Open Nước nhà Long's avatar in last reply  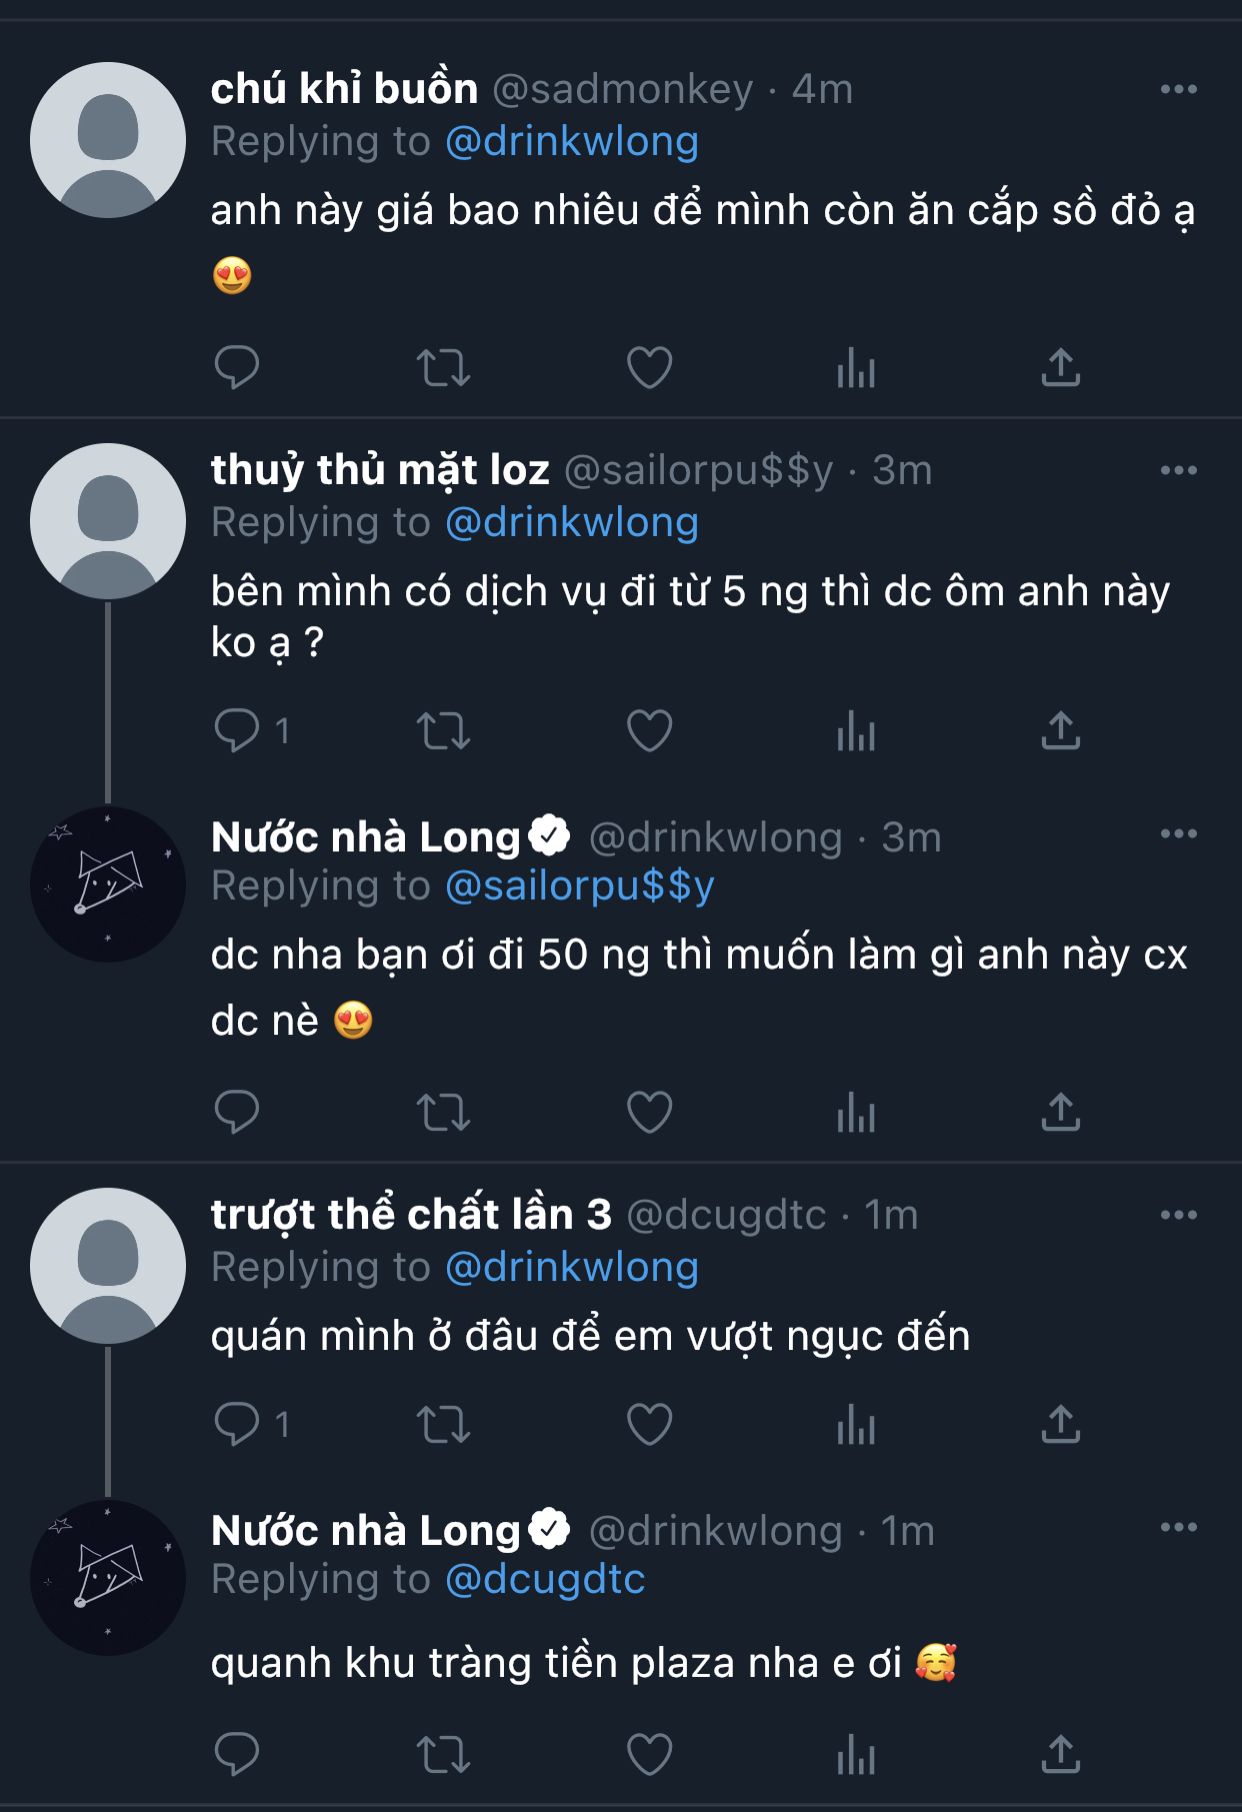point(108,1578)
